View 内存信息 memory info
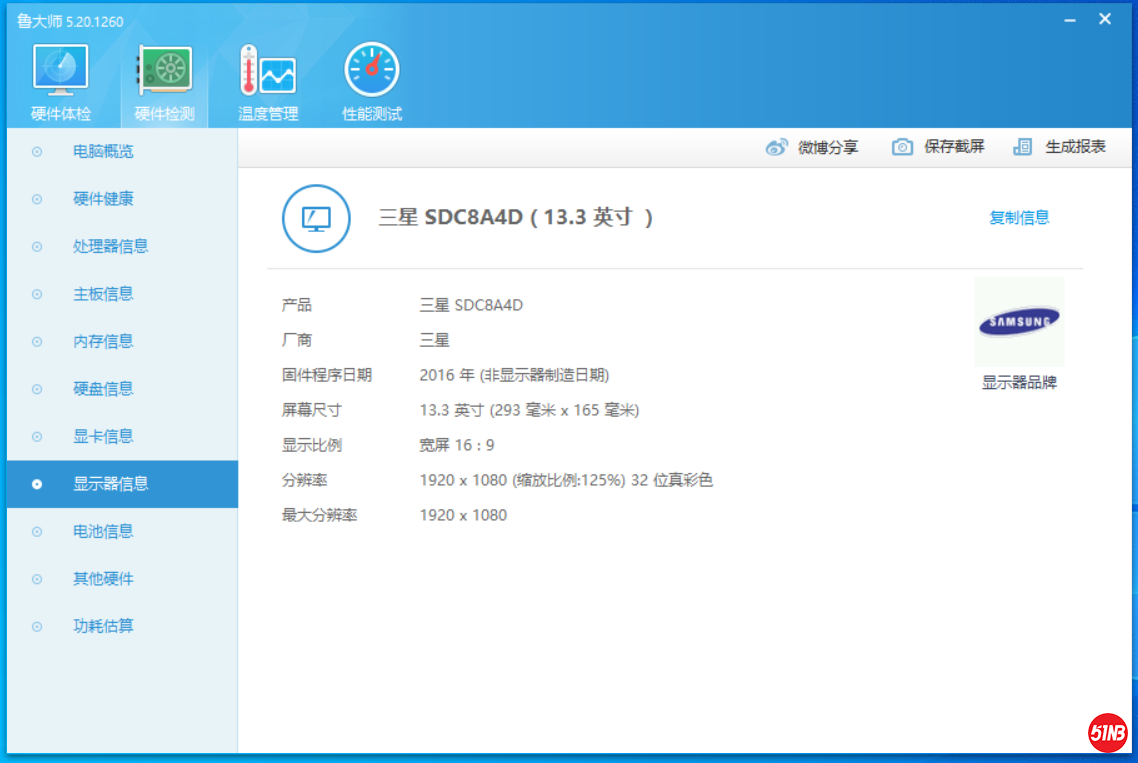Viewport: 1138px width, 763px height. [x=103, y=342]
